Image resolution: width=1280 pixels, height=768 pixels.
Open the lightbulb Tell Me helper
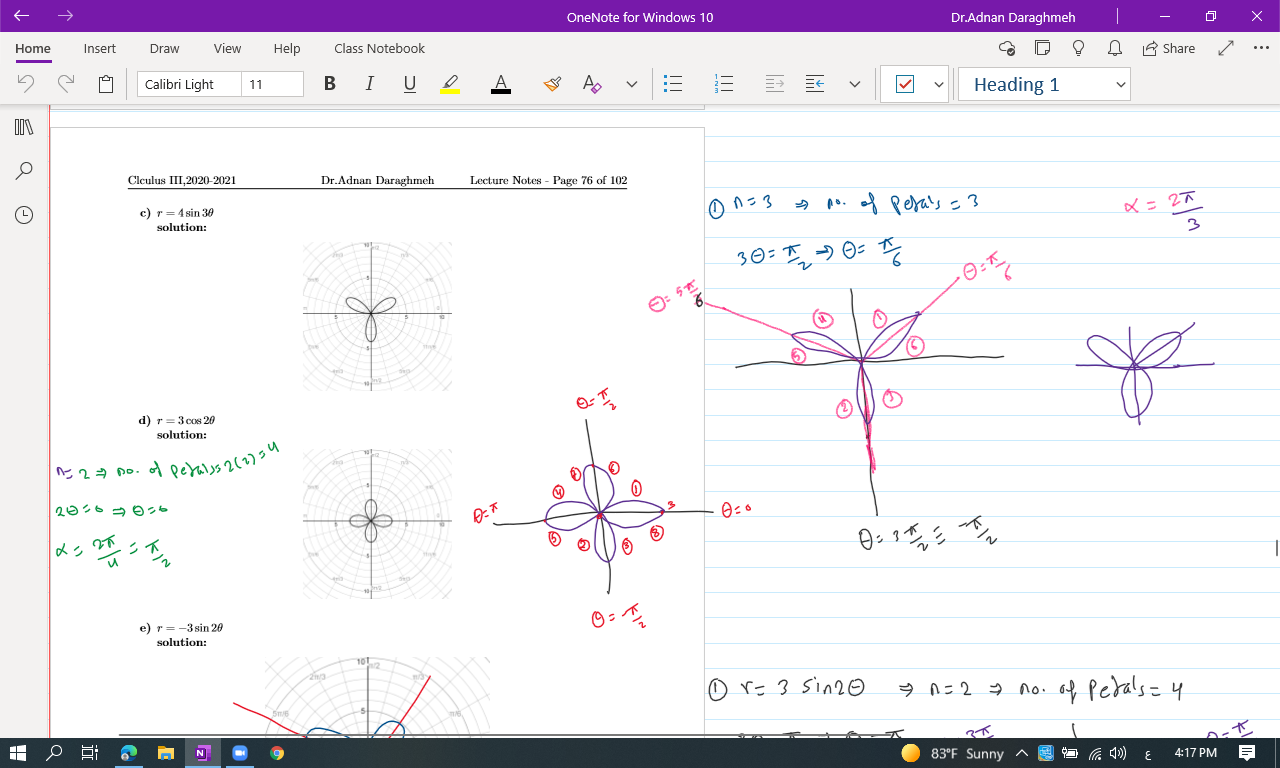pos(1078,48)
